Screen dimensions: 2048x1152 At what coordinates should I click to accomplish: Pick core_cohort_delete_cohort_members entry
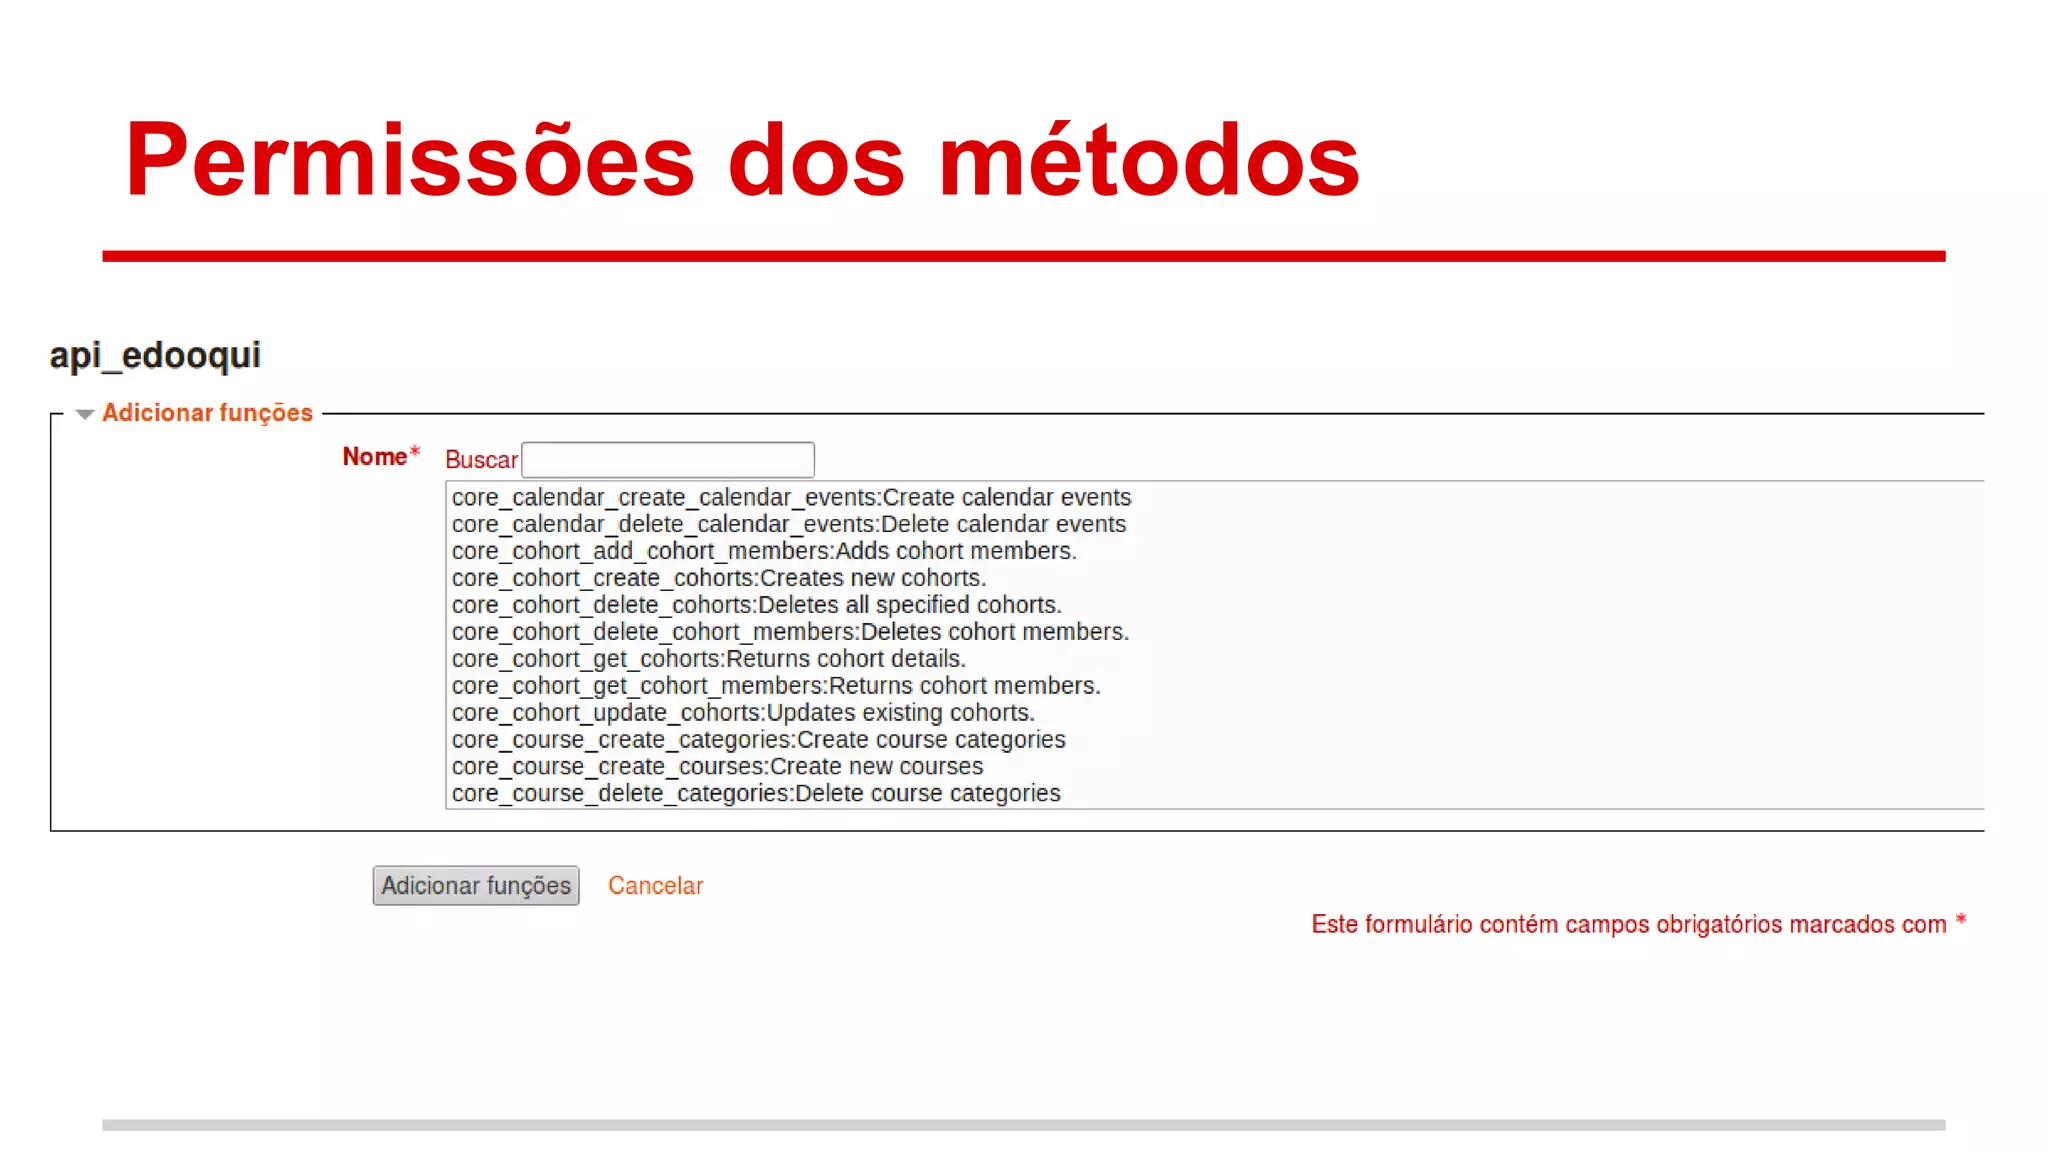click(1214, 632)
